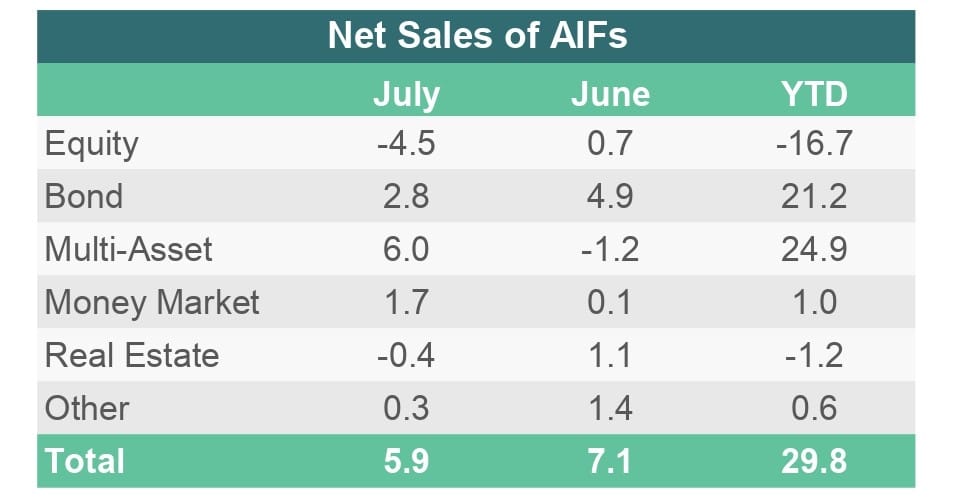Select Bond YTD value 21.2

point(814,196)
